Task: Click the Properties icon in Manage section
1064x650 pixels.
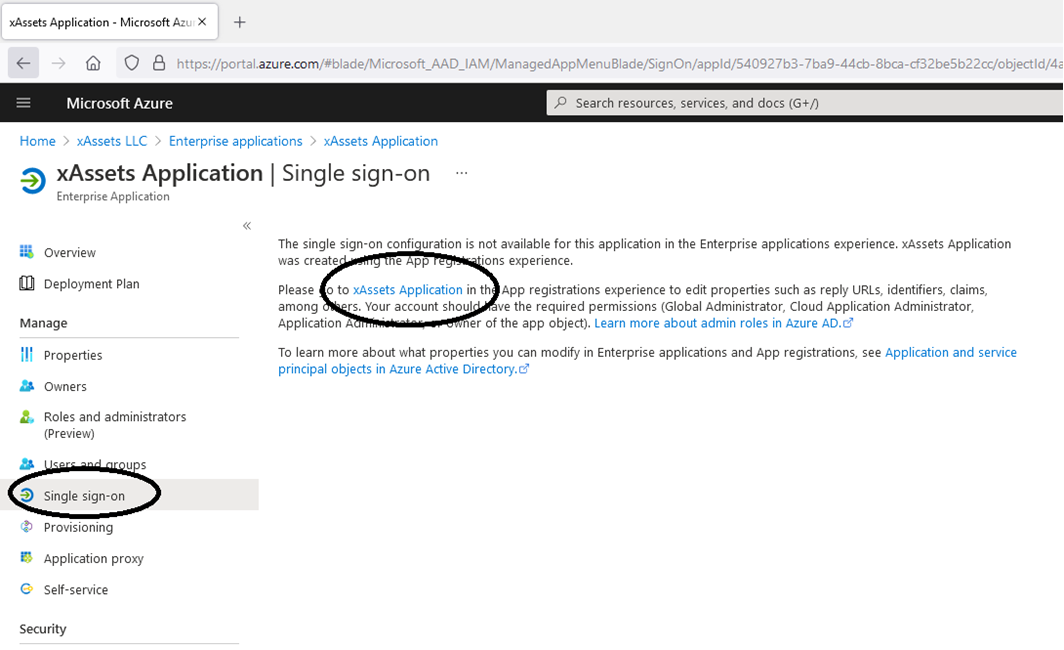Action: (x=27, y=355)
